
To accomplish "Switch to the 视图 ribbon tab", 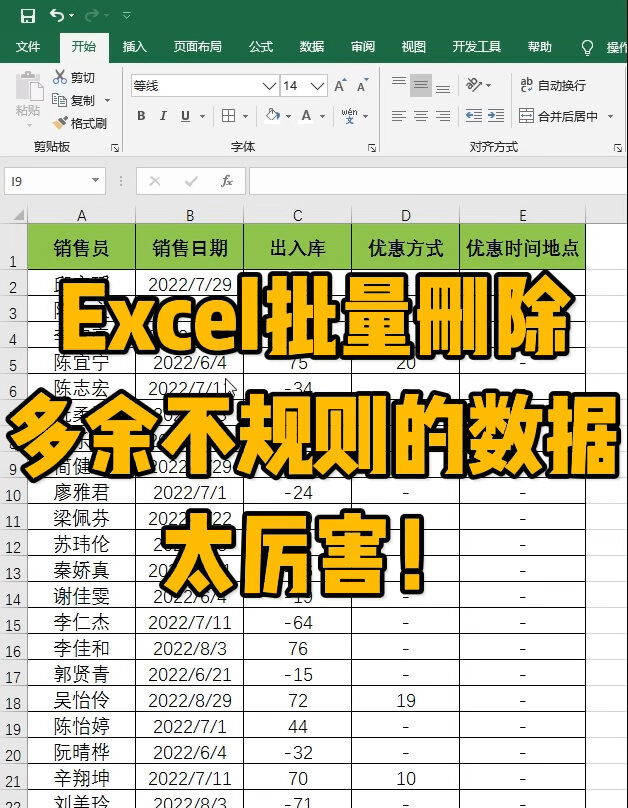I will tap(414, 47).
